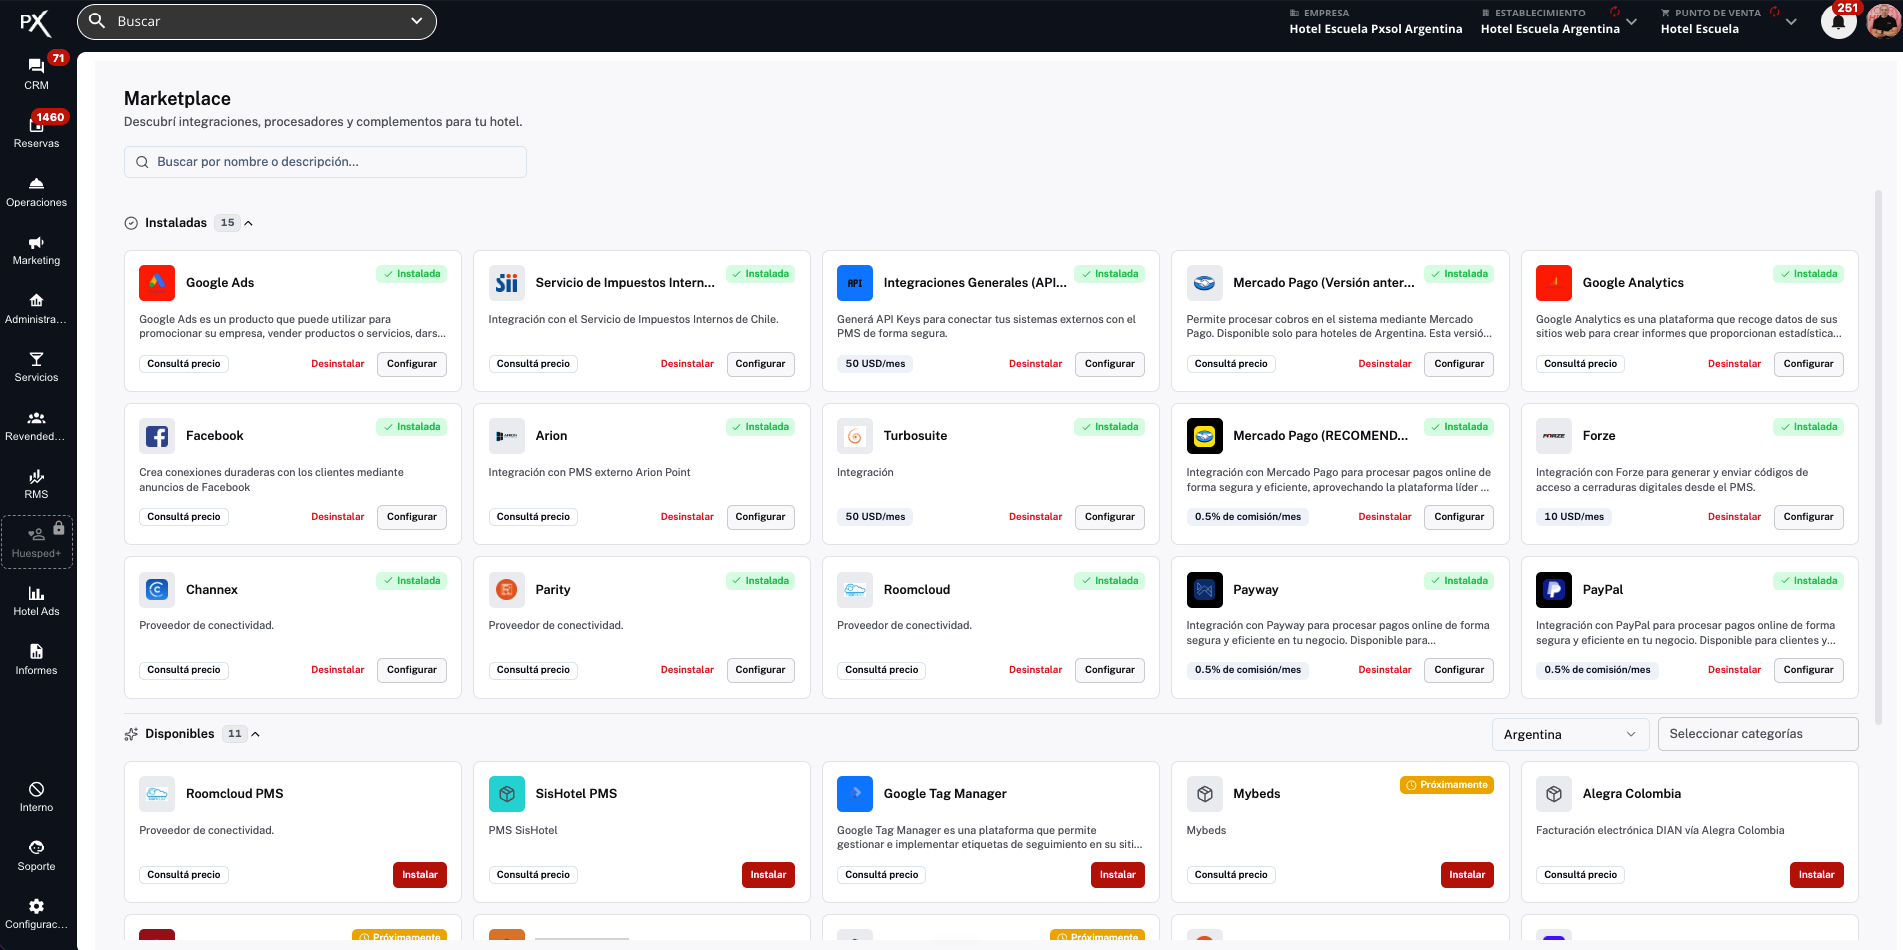This screenshot has height=950, width=1903.
Task: Open notifications bell with 251 badge
Action: point(1838,21)
